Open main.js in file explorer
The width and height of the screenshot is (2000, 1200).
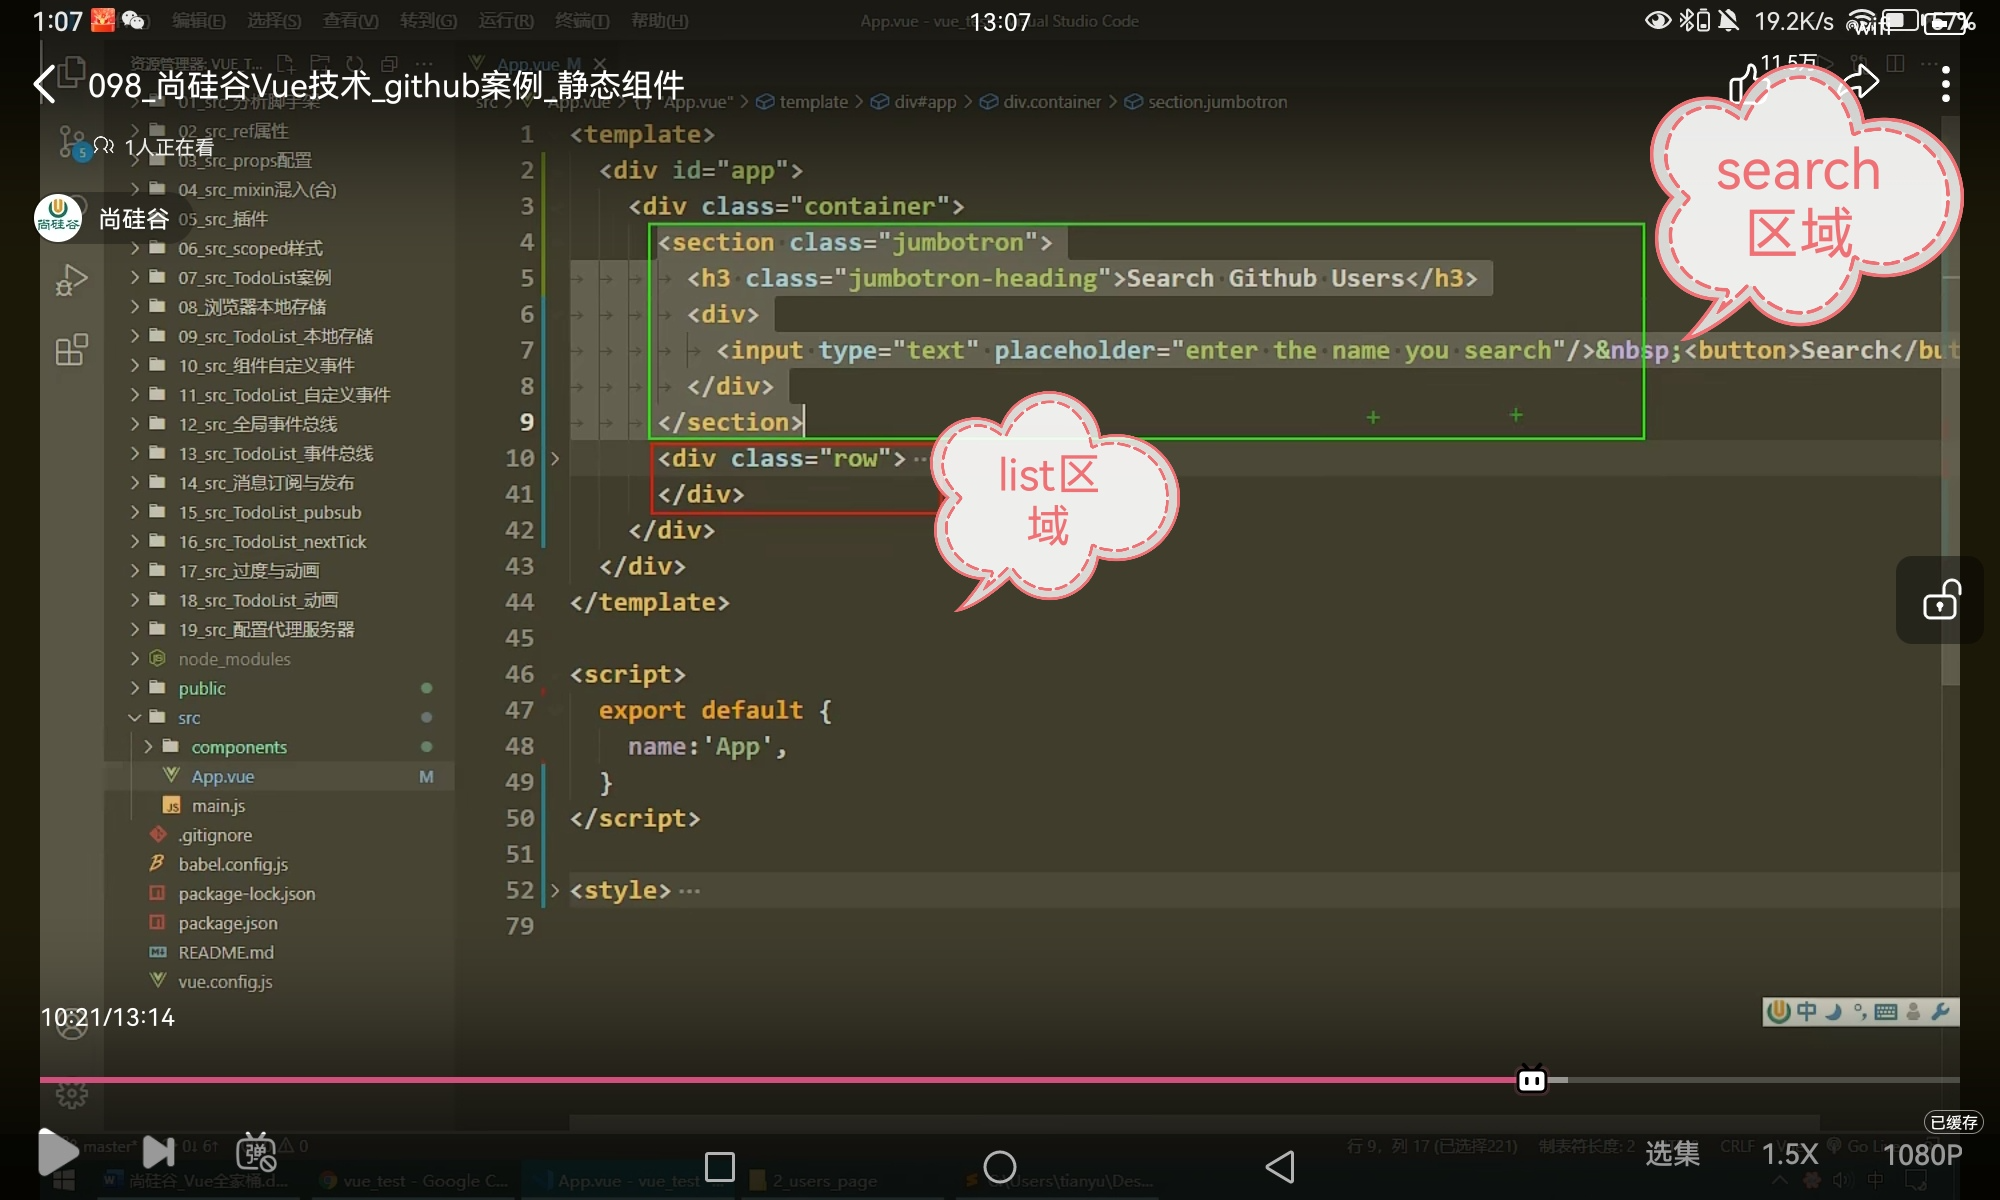(218, 806)
